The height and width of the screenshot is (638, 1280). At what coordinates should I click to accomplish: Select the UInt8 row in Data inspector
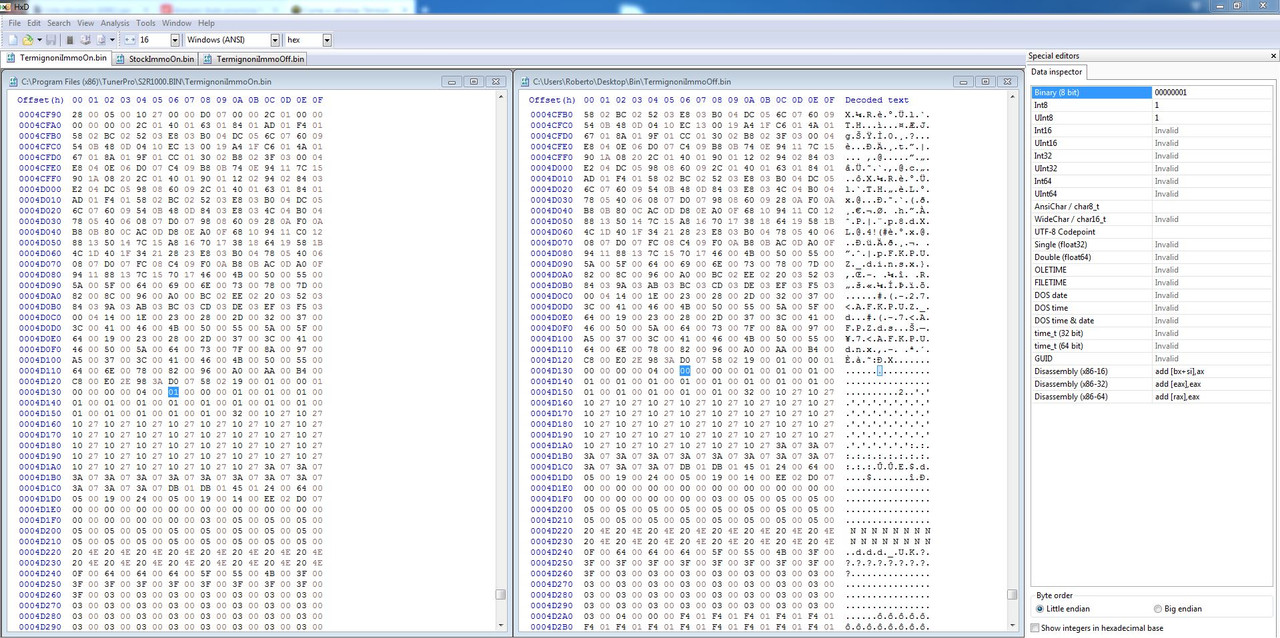[1153, 118]
